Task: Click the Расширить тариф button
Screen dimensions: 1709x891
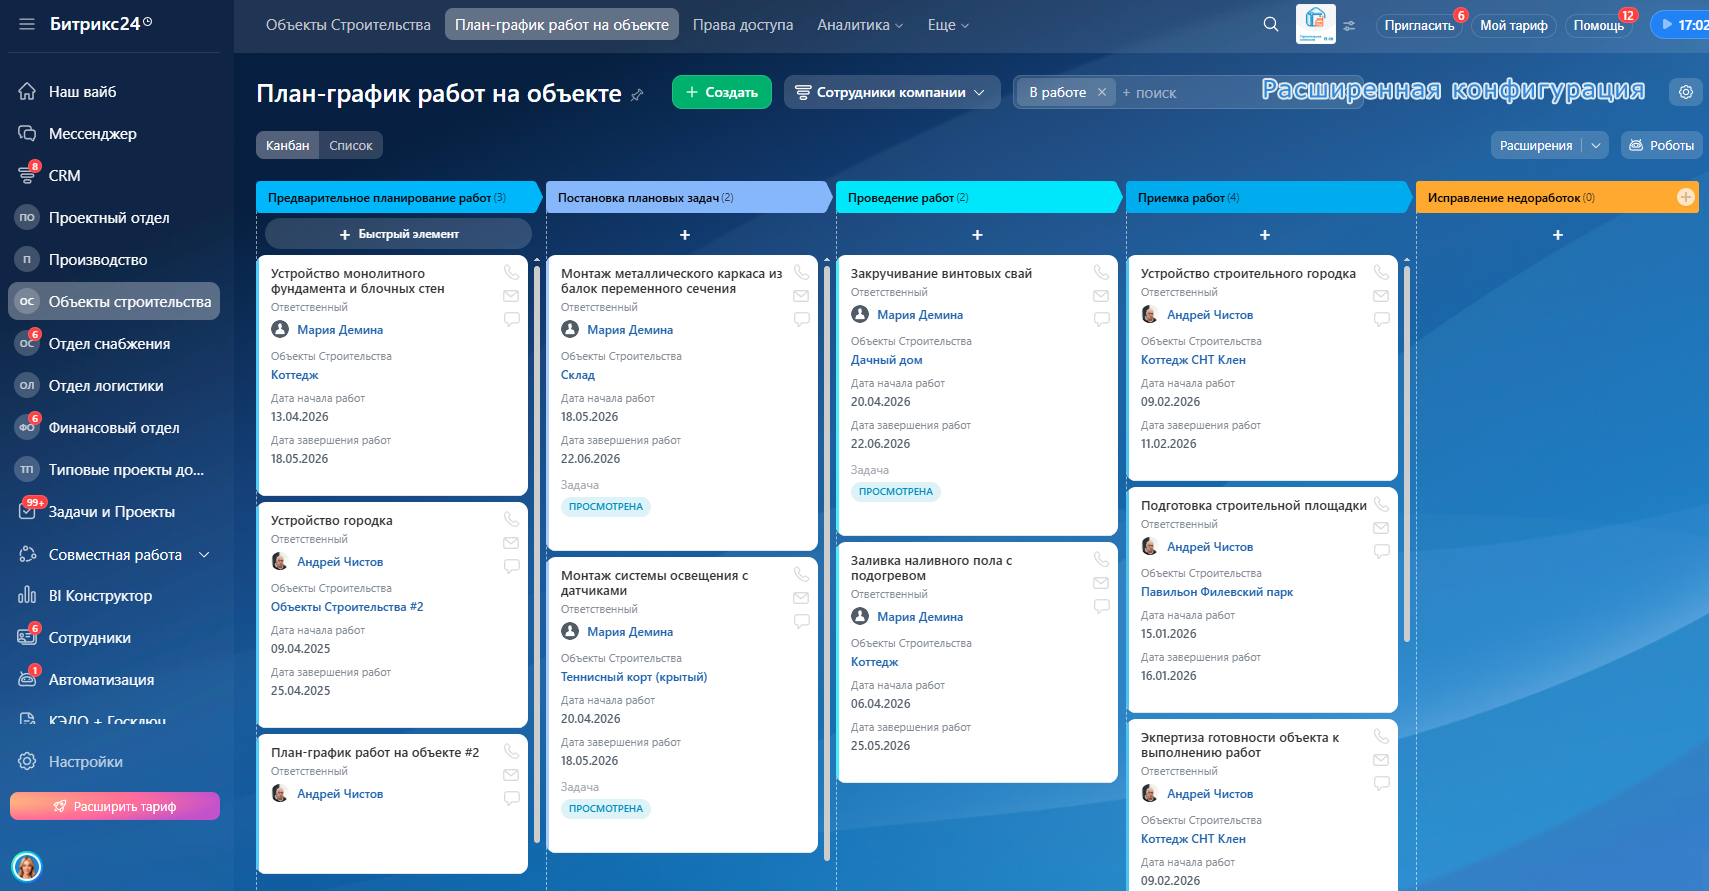Action: coord(115,806)
